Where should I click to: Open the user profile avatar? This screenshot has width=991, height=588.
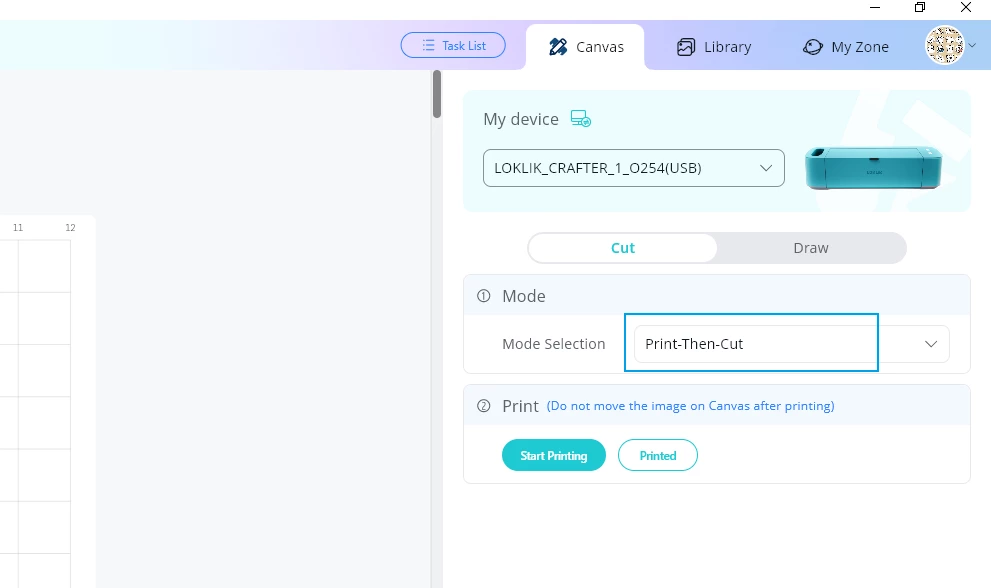coord(944,45)
